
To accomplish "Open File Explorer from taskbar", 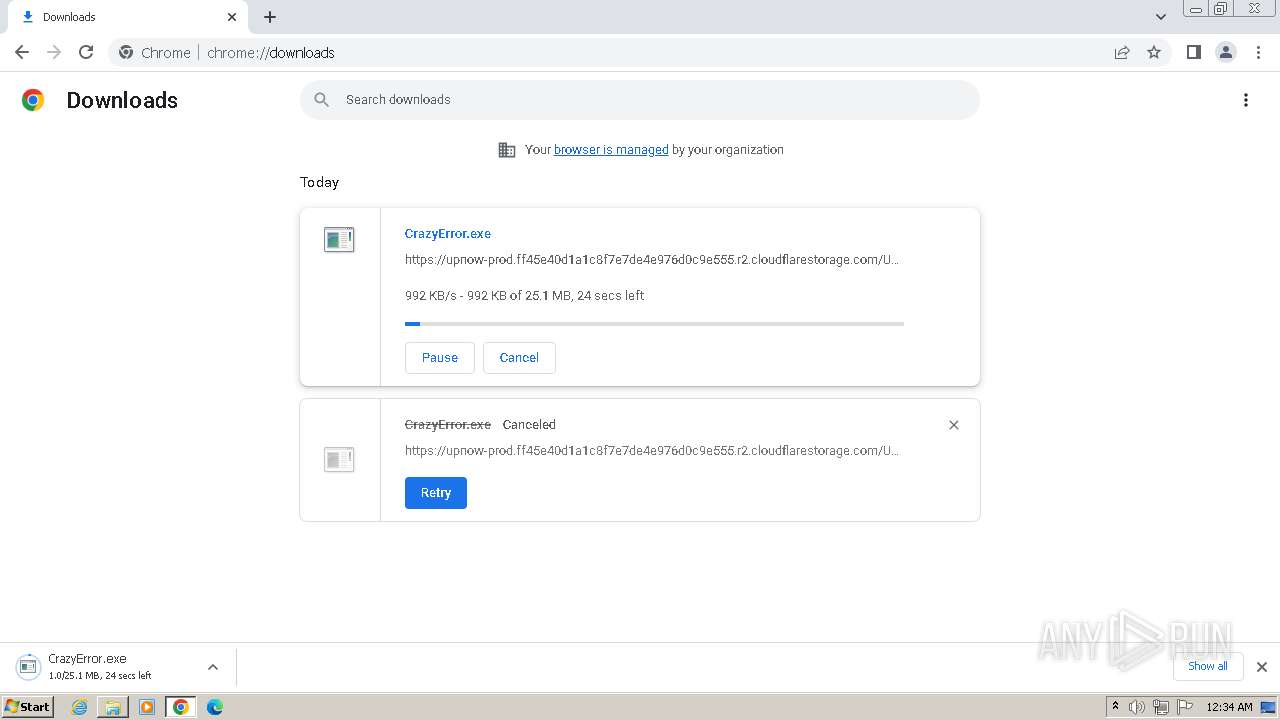I will [113, 707].
